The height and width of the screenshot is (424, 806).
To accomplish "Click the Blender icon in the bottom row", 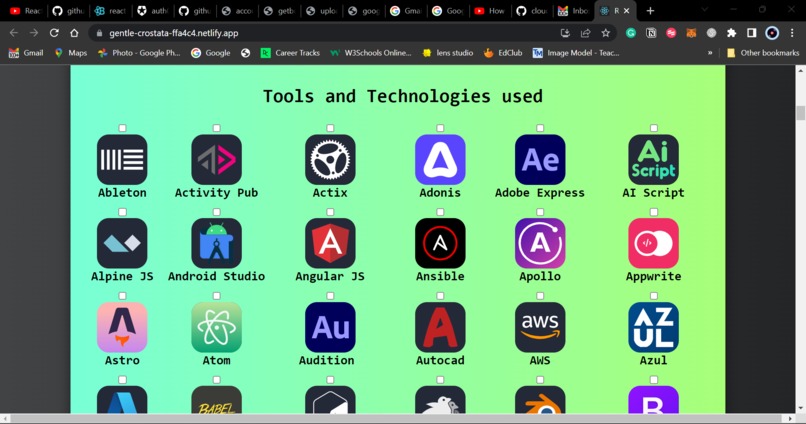I will coord(540,400).
